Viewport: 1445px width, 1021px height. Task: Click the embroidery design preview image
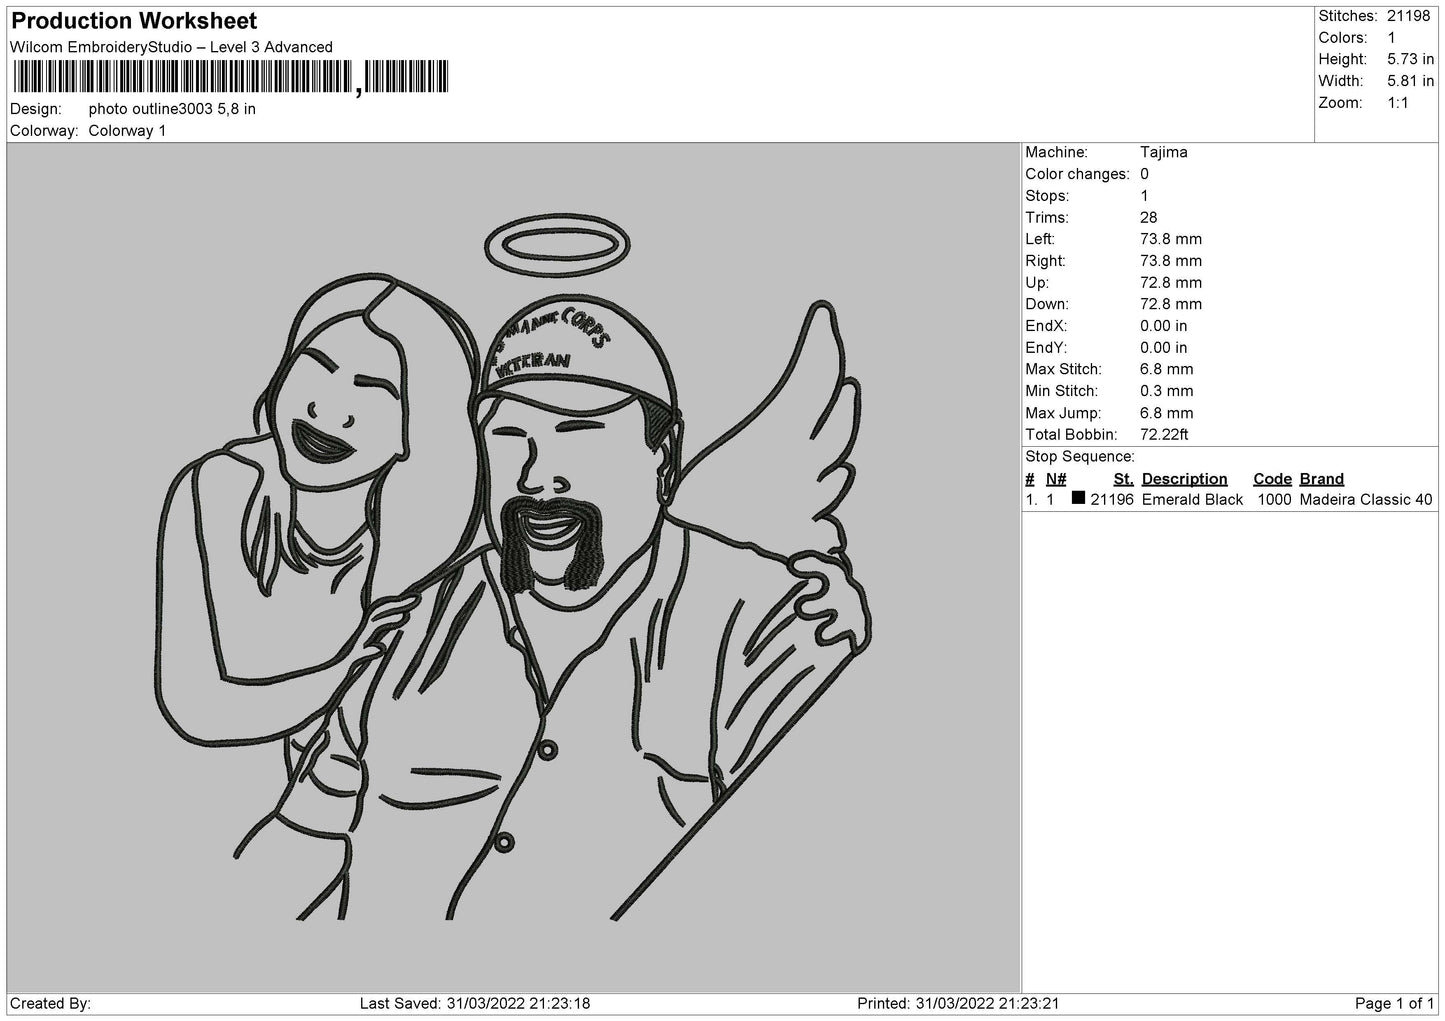coord(515,568)
